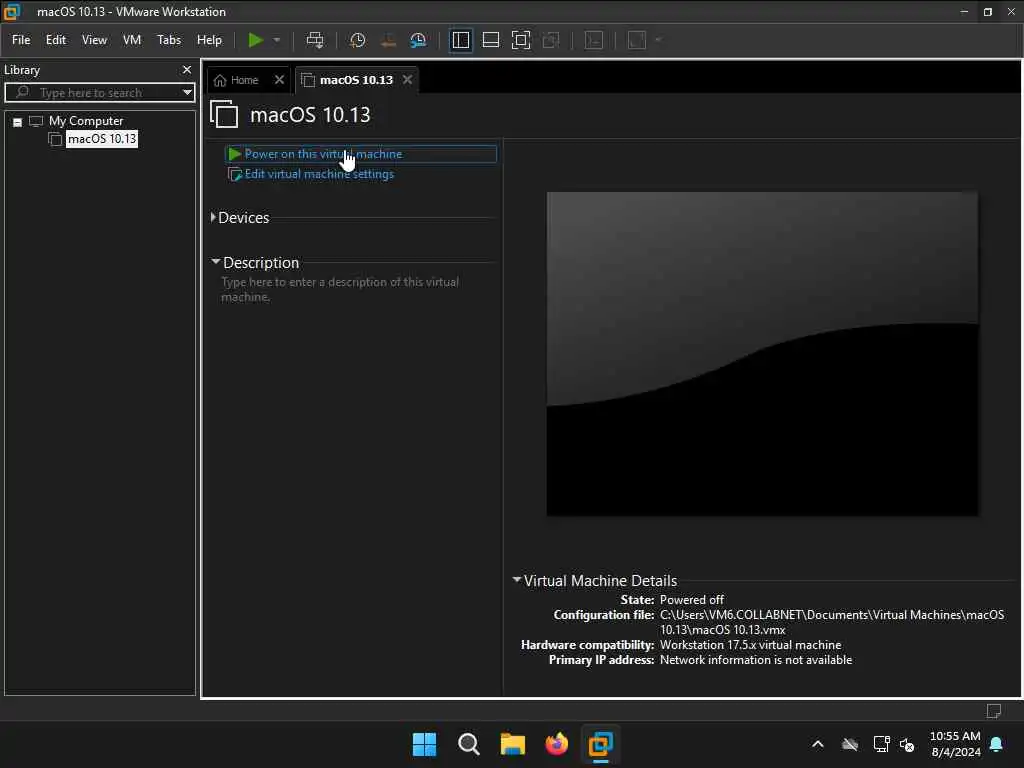Show hidden system tray icons
Image resolution: width=1024 pixels, height=768 pixels.
818,744
